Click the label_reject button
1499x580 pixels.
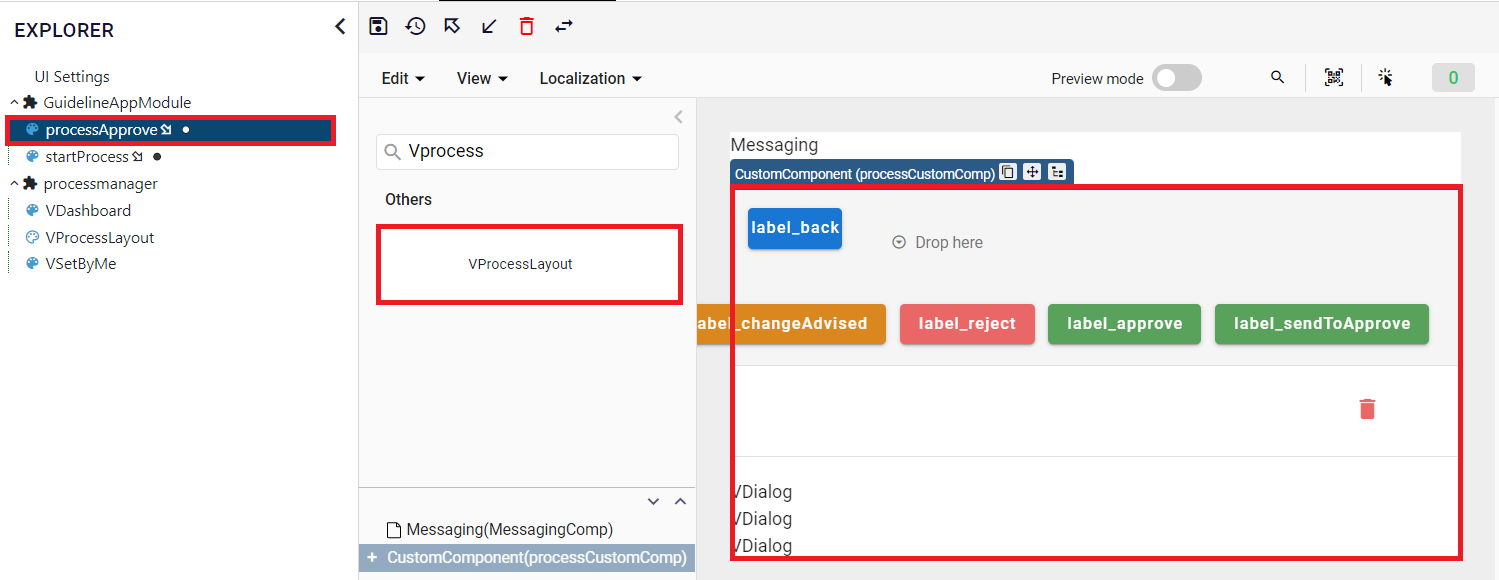point(967,324)
